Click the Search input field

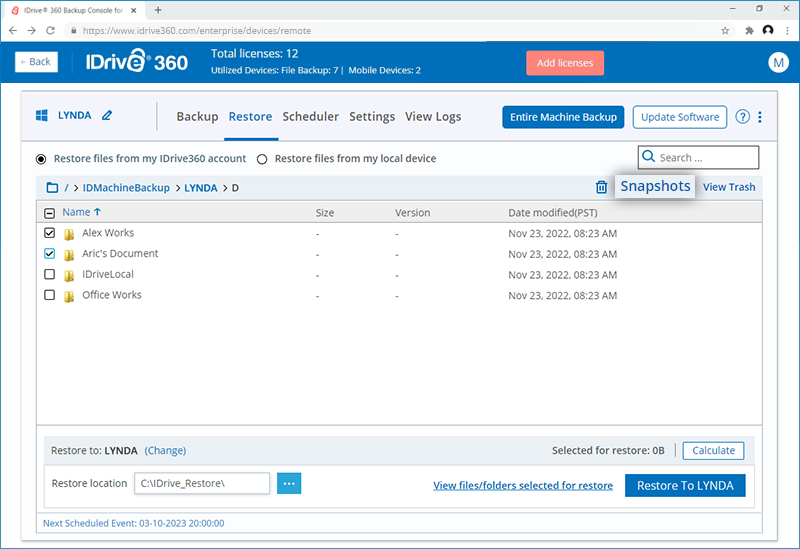point(698,157)
